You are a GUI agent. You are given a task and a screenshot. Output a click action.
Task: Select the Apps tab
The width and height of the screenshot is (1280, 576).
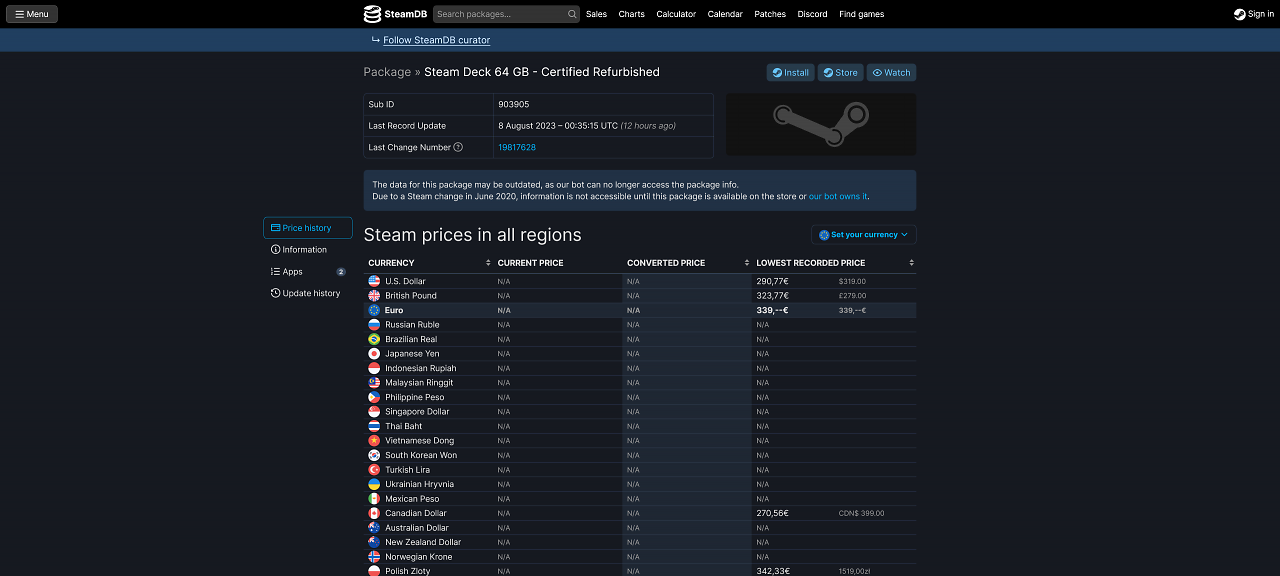pos(308,272)
